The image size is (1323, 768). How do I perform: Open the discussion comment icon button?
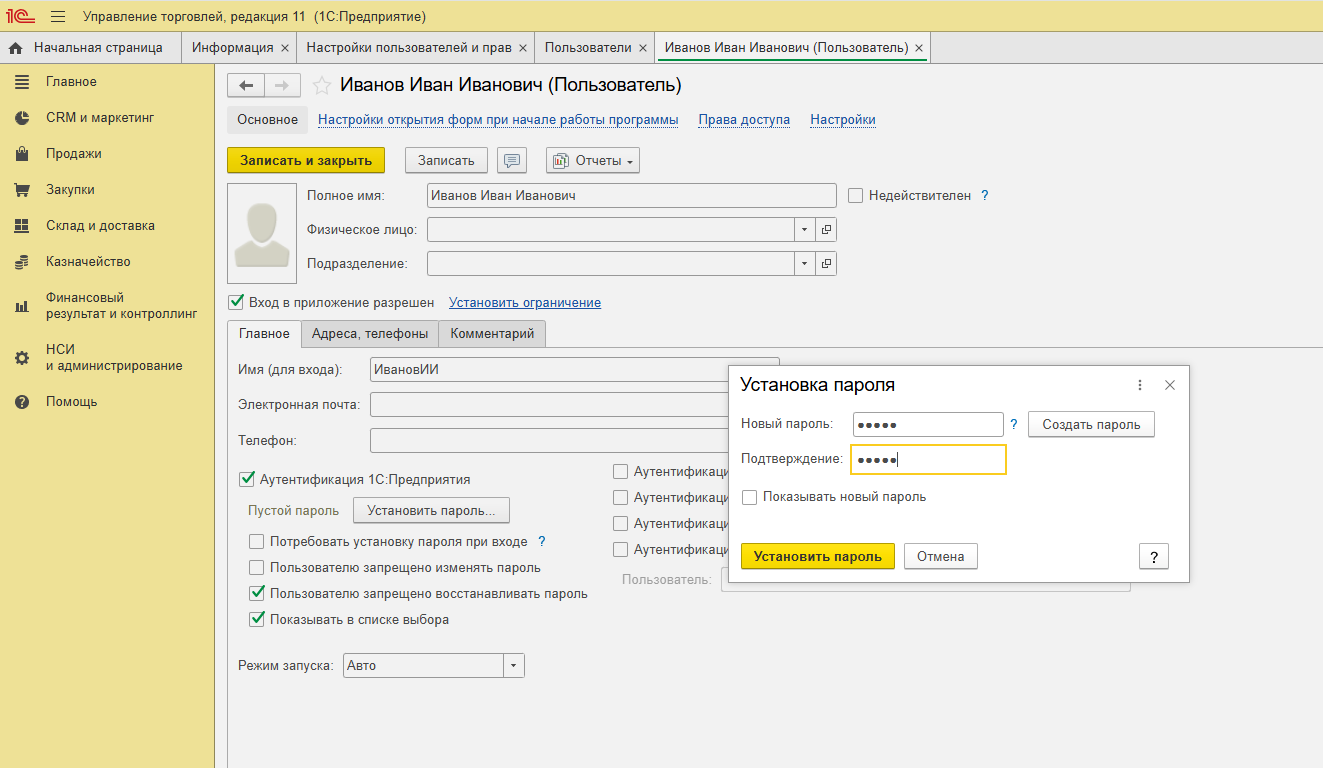512,160
